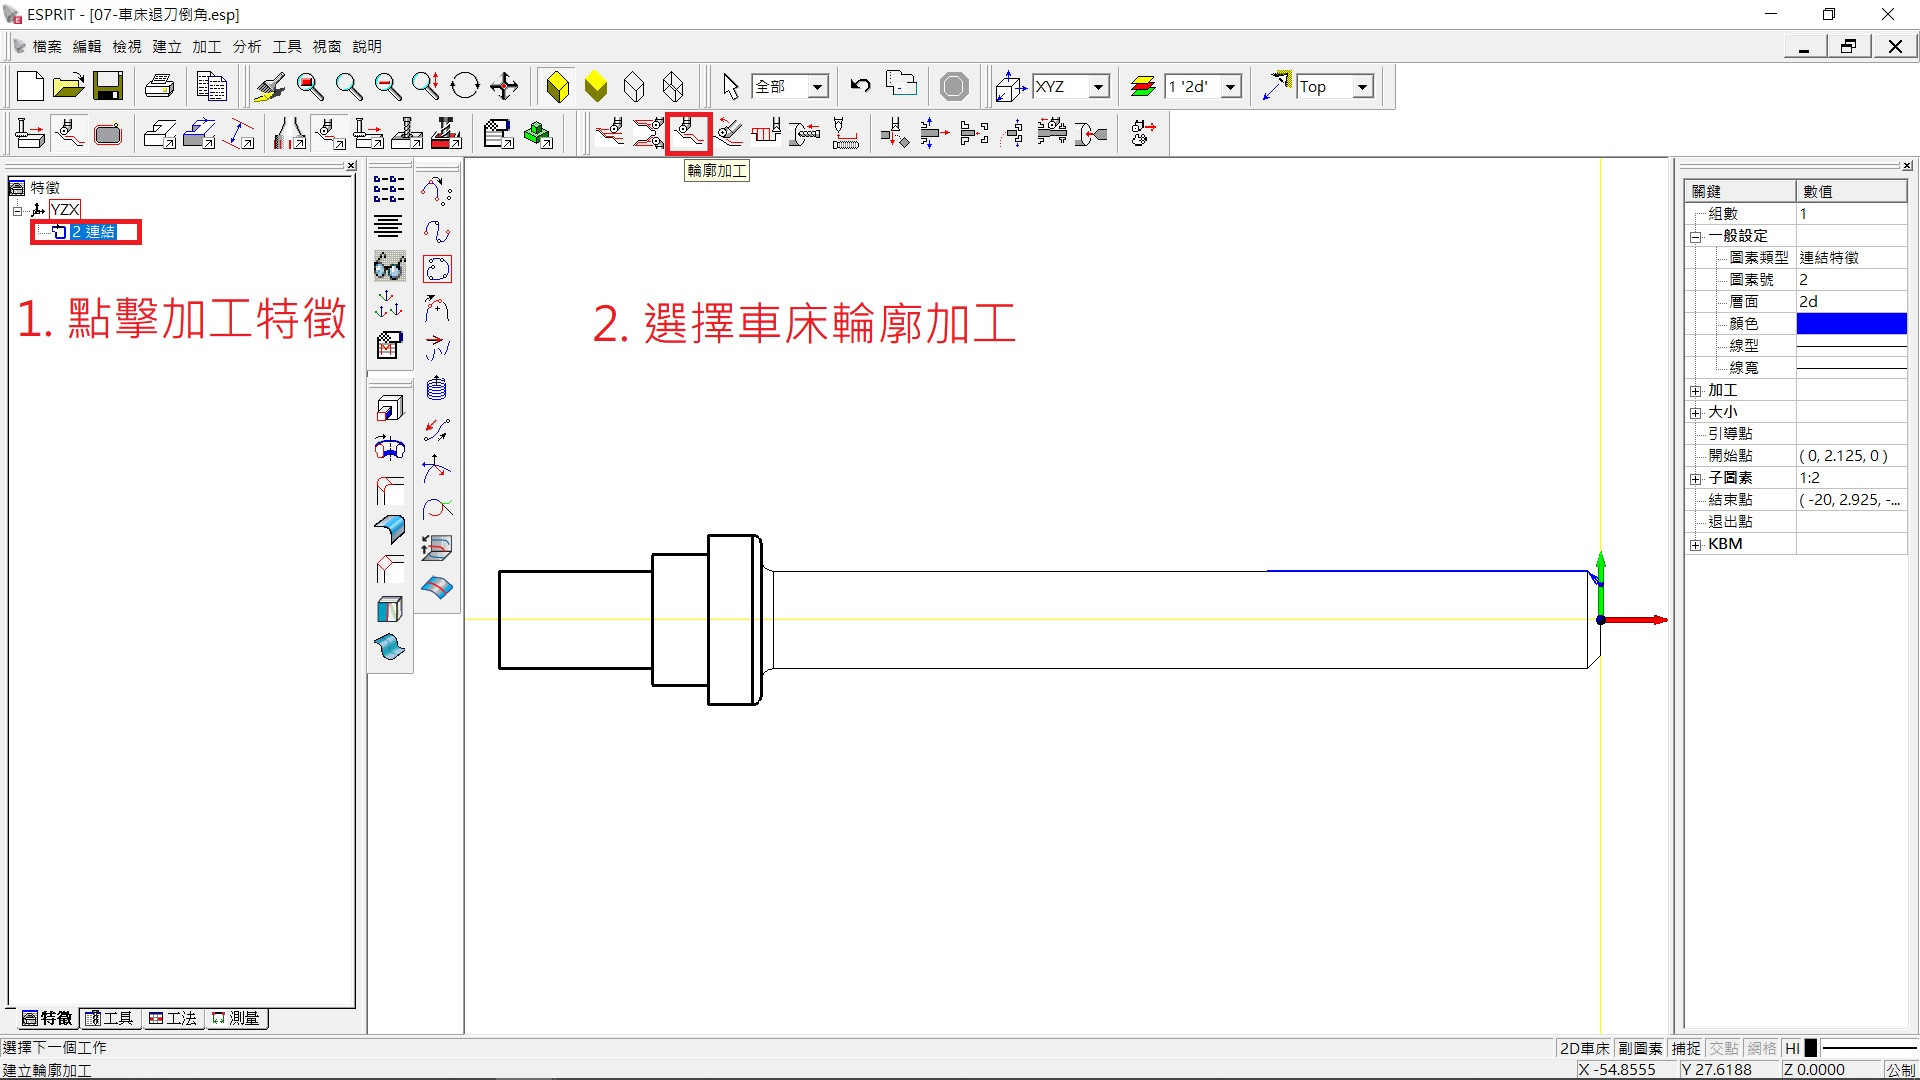
Task: Open the Top view dropdown
Action: pos(1362,87)
